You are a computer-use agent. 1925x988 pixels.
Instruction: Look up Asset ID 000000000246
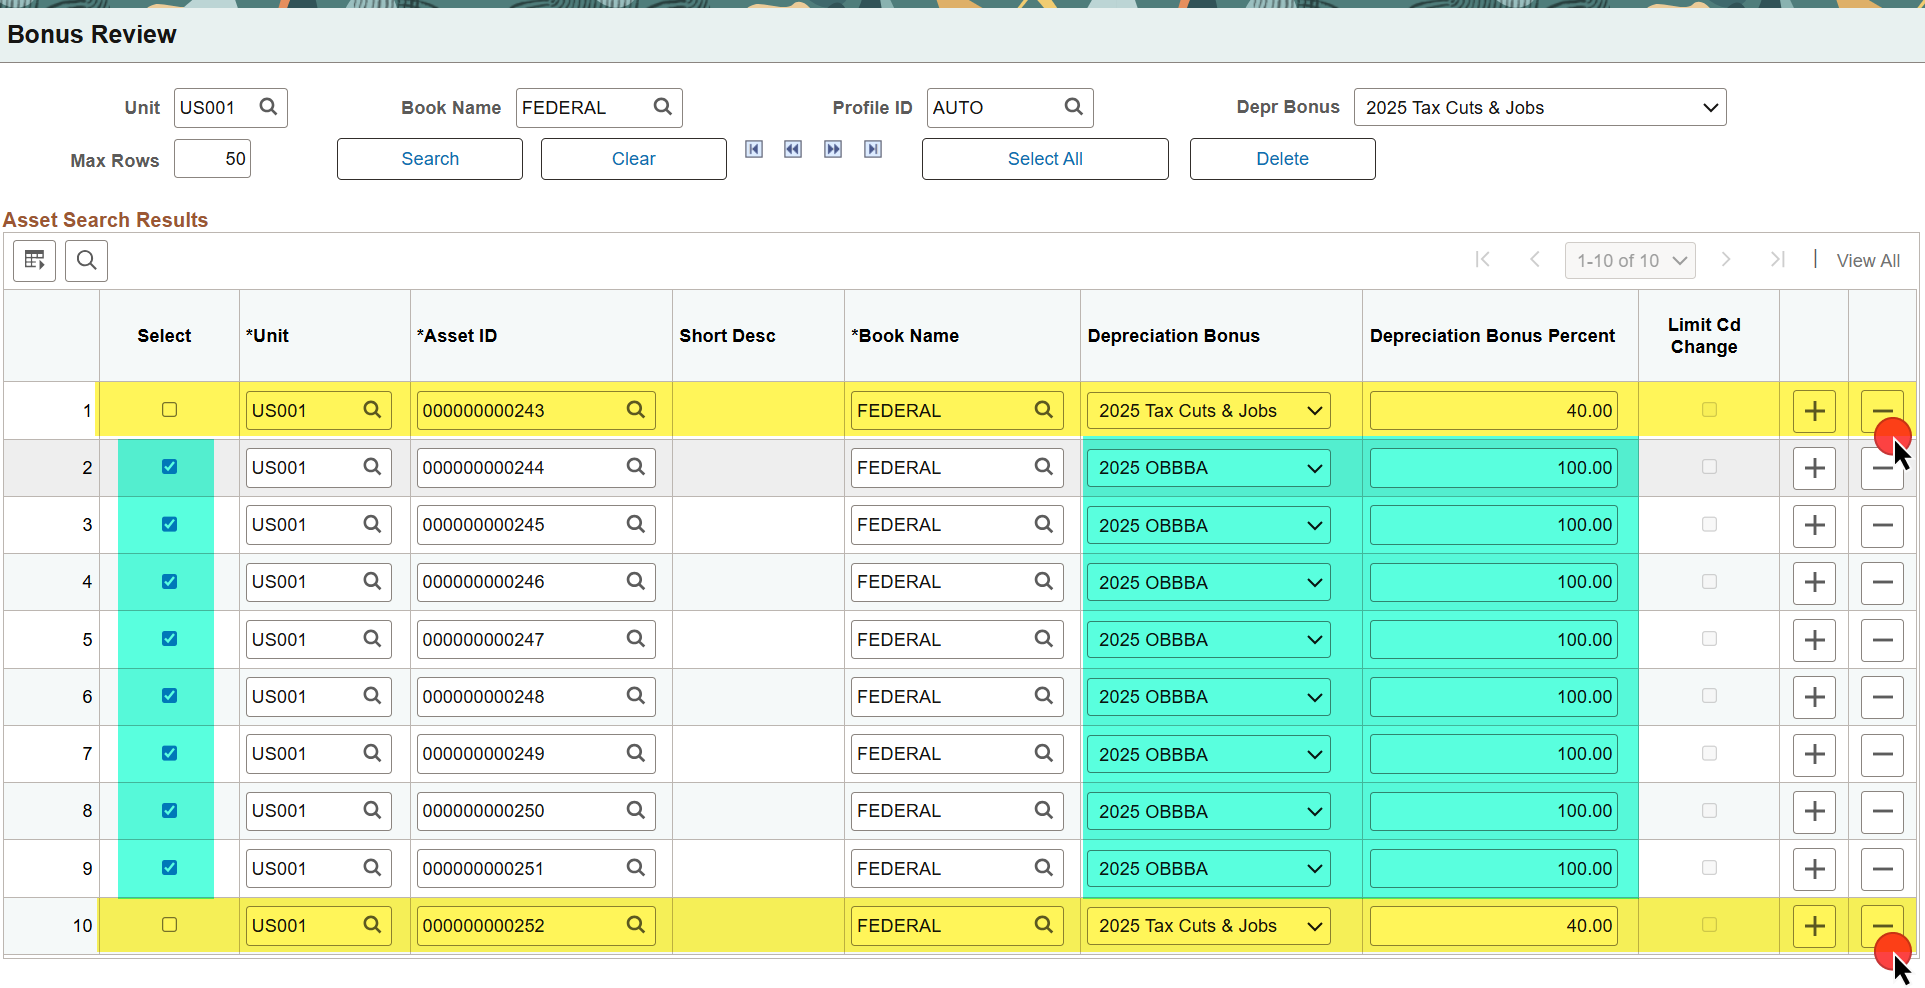[x=635, y=581]
